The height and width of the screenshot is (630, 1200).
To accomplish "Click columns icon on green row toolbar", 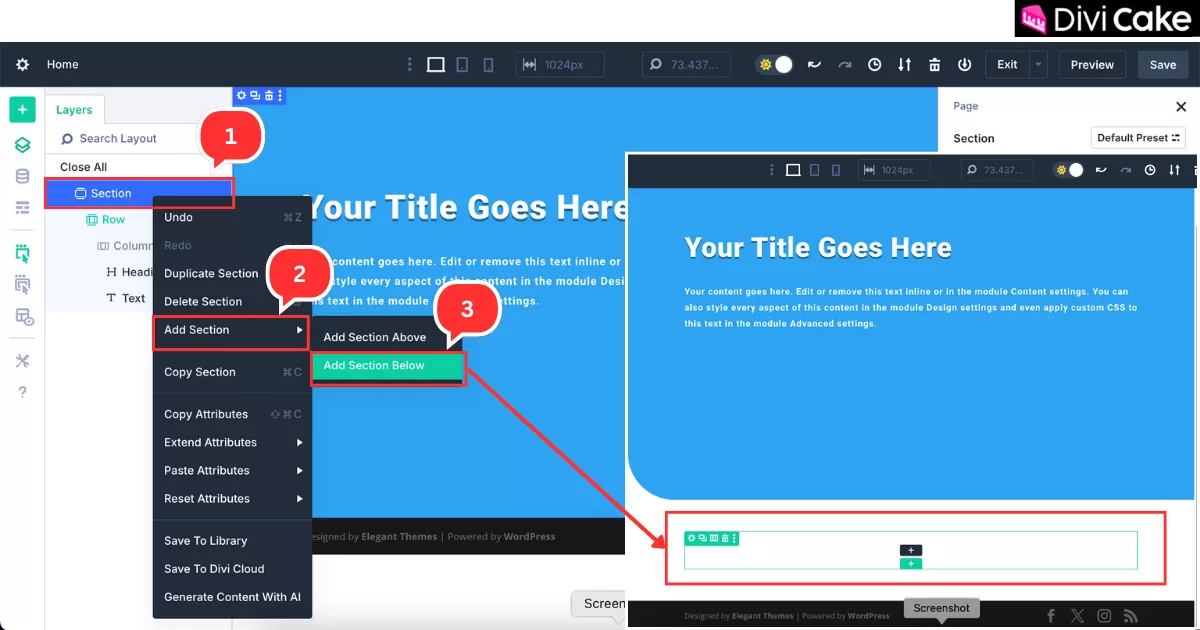I will [714, 538].
